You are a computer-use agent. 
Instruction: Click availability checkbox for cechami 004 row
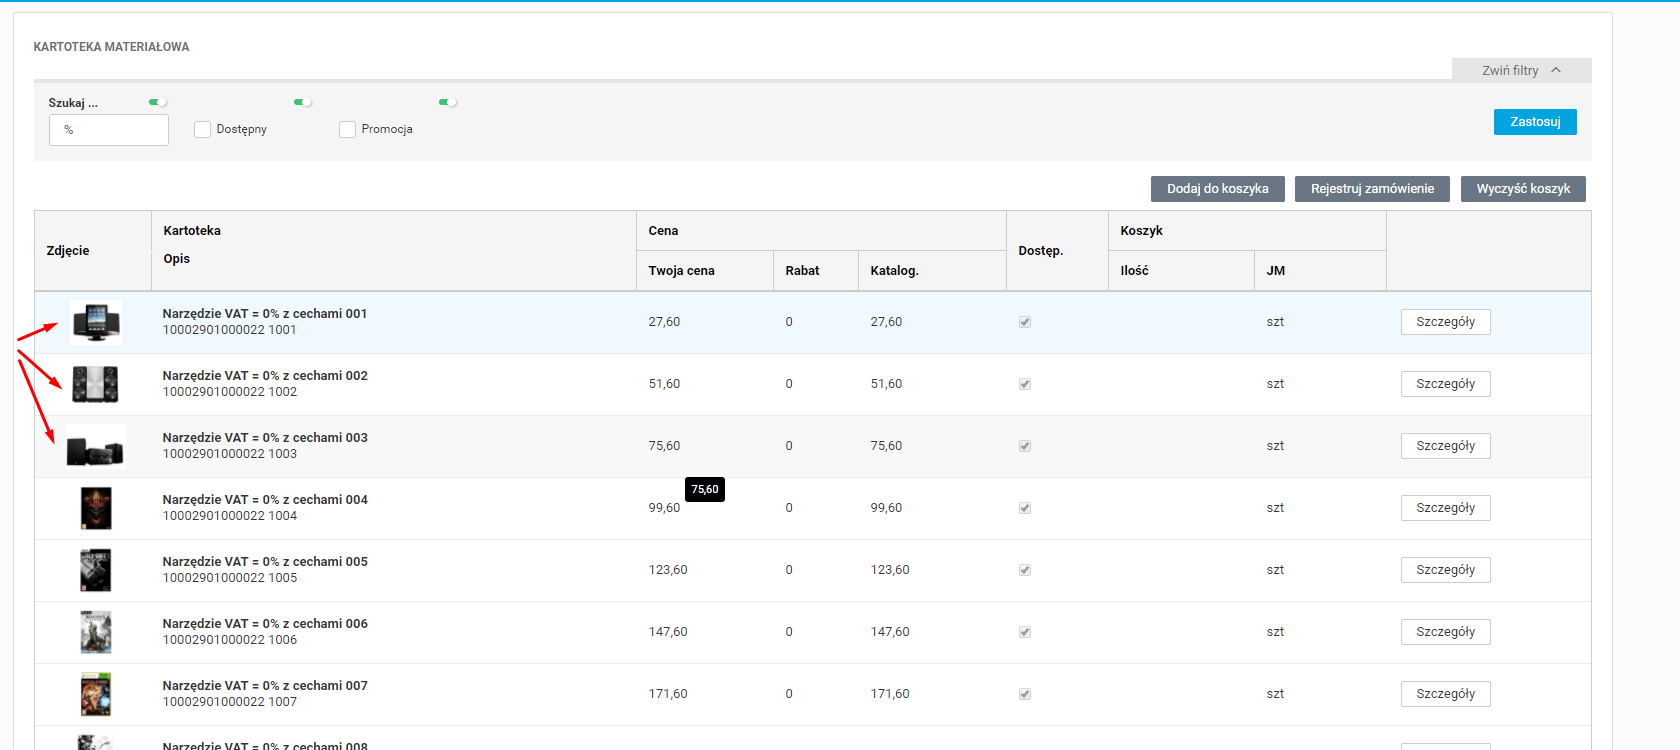click(x=1025, y=508)
